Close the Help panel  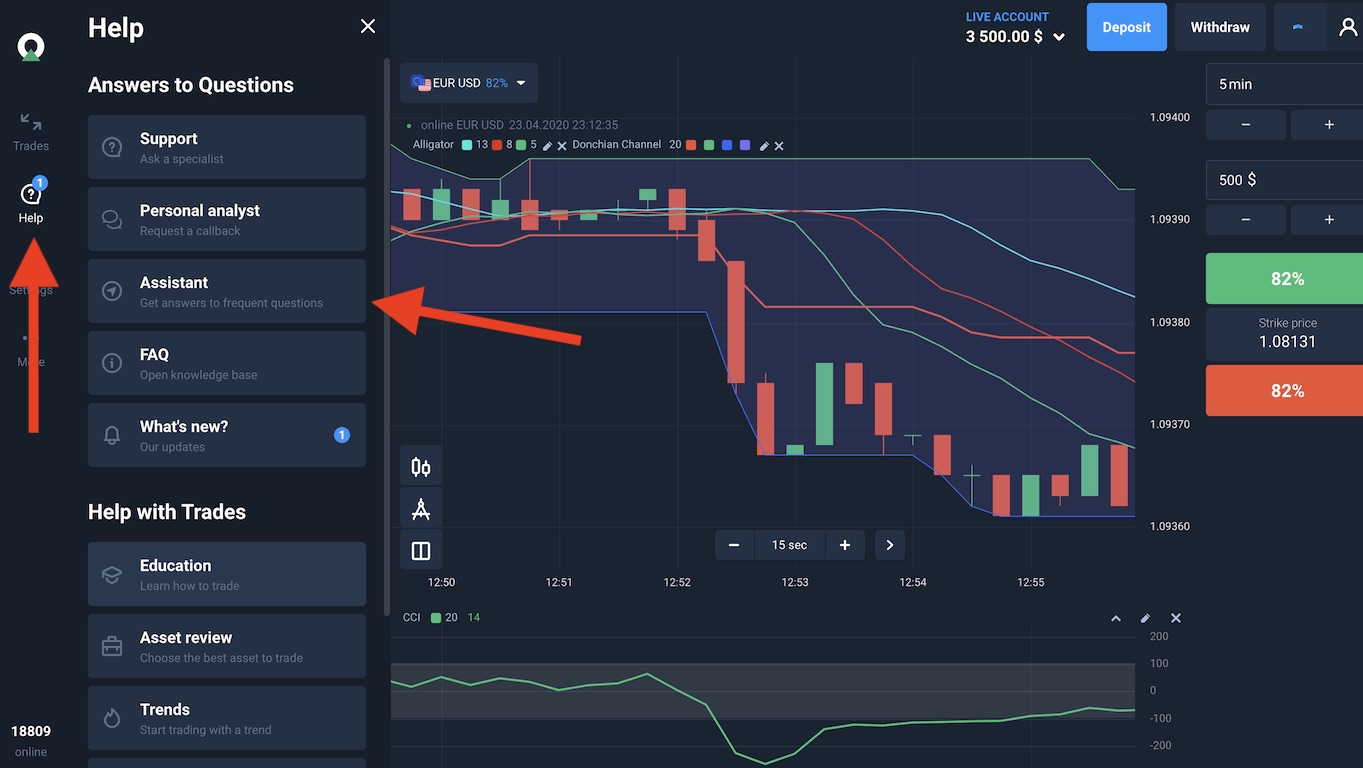point(368,26)
